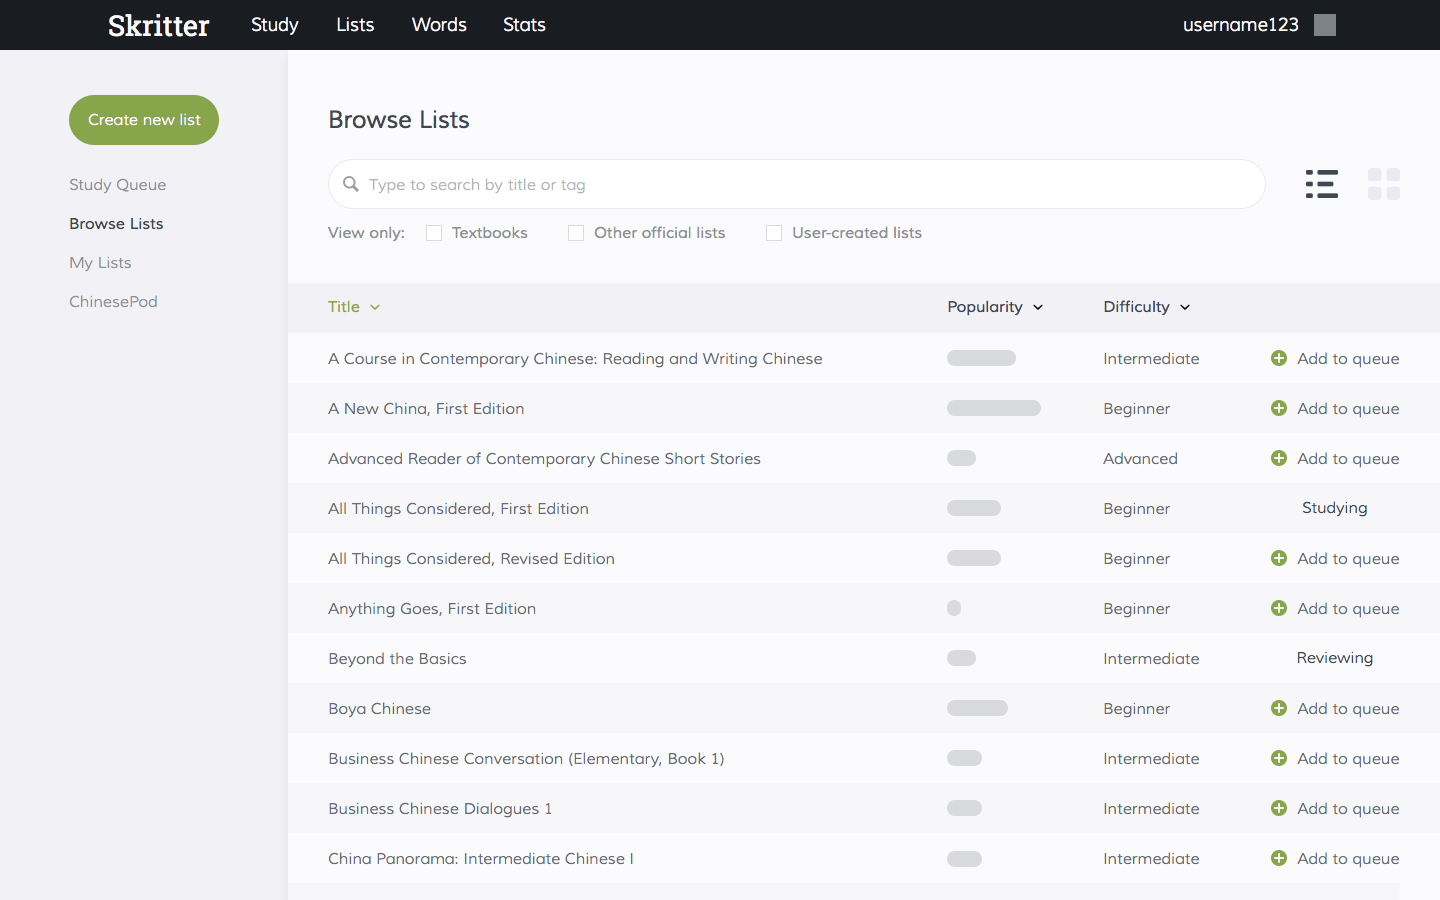Open the Study menu

pyautogui.click(x=275, y=25)
